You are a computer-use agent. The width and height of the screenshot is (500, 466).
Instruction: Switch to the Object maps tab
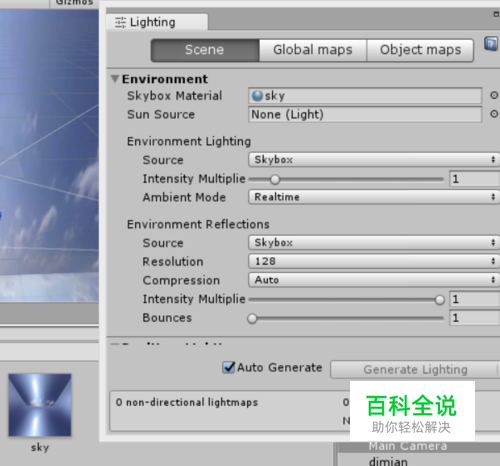(420, 50)
